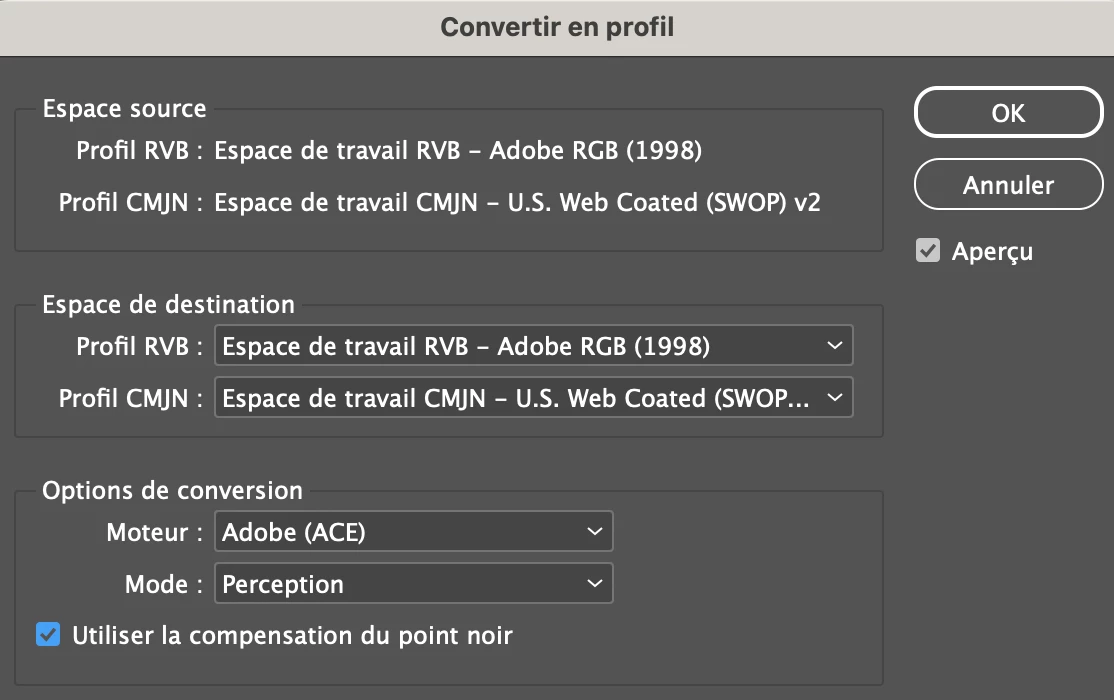Open the Mode dropdown showing Perception
This screenshot has height=700, width=1114.
point(413,584)
